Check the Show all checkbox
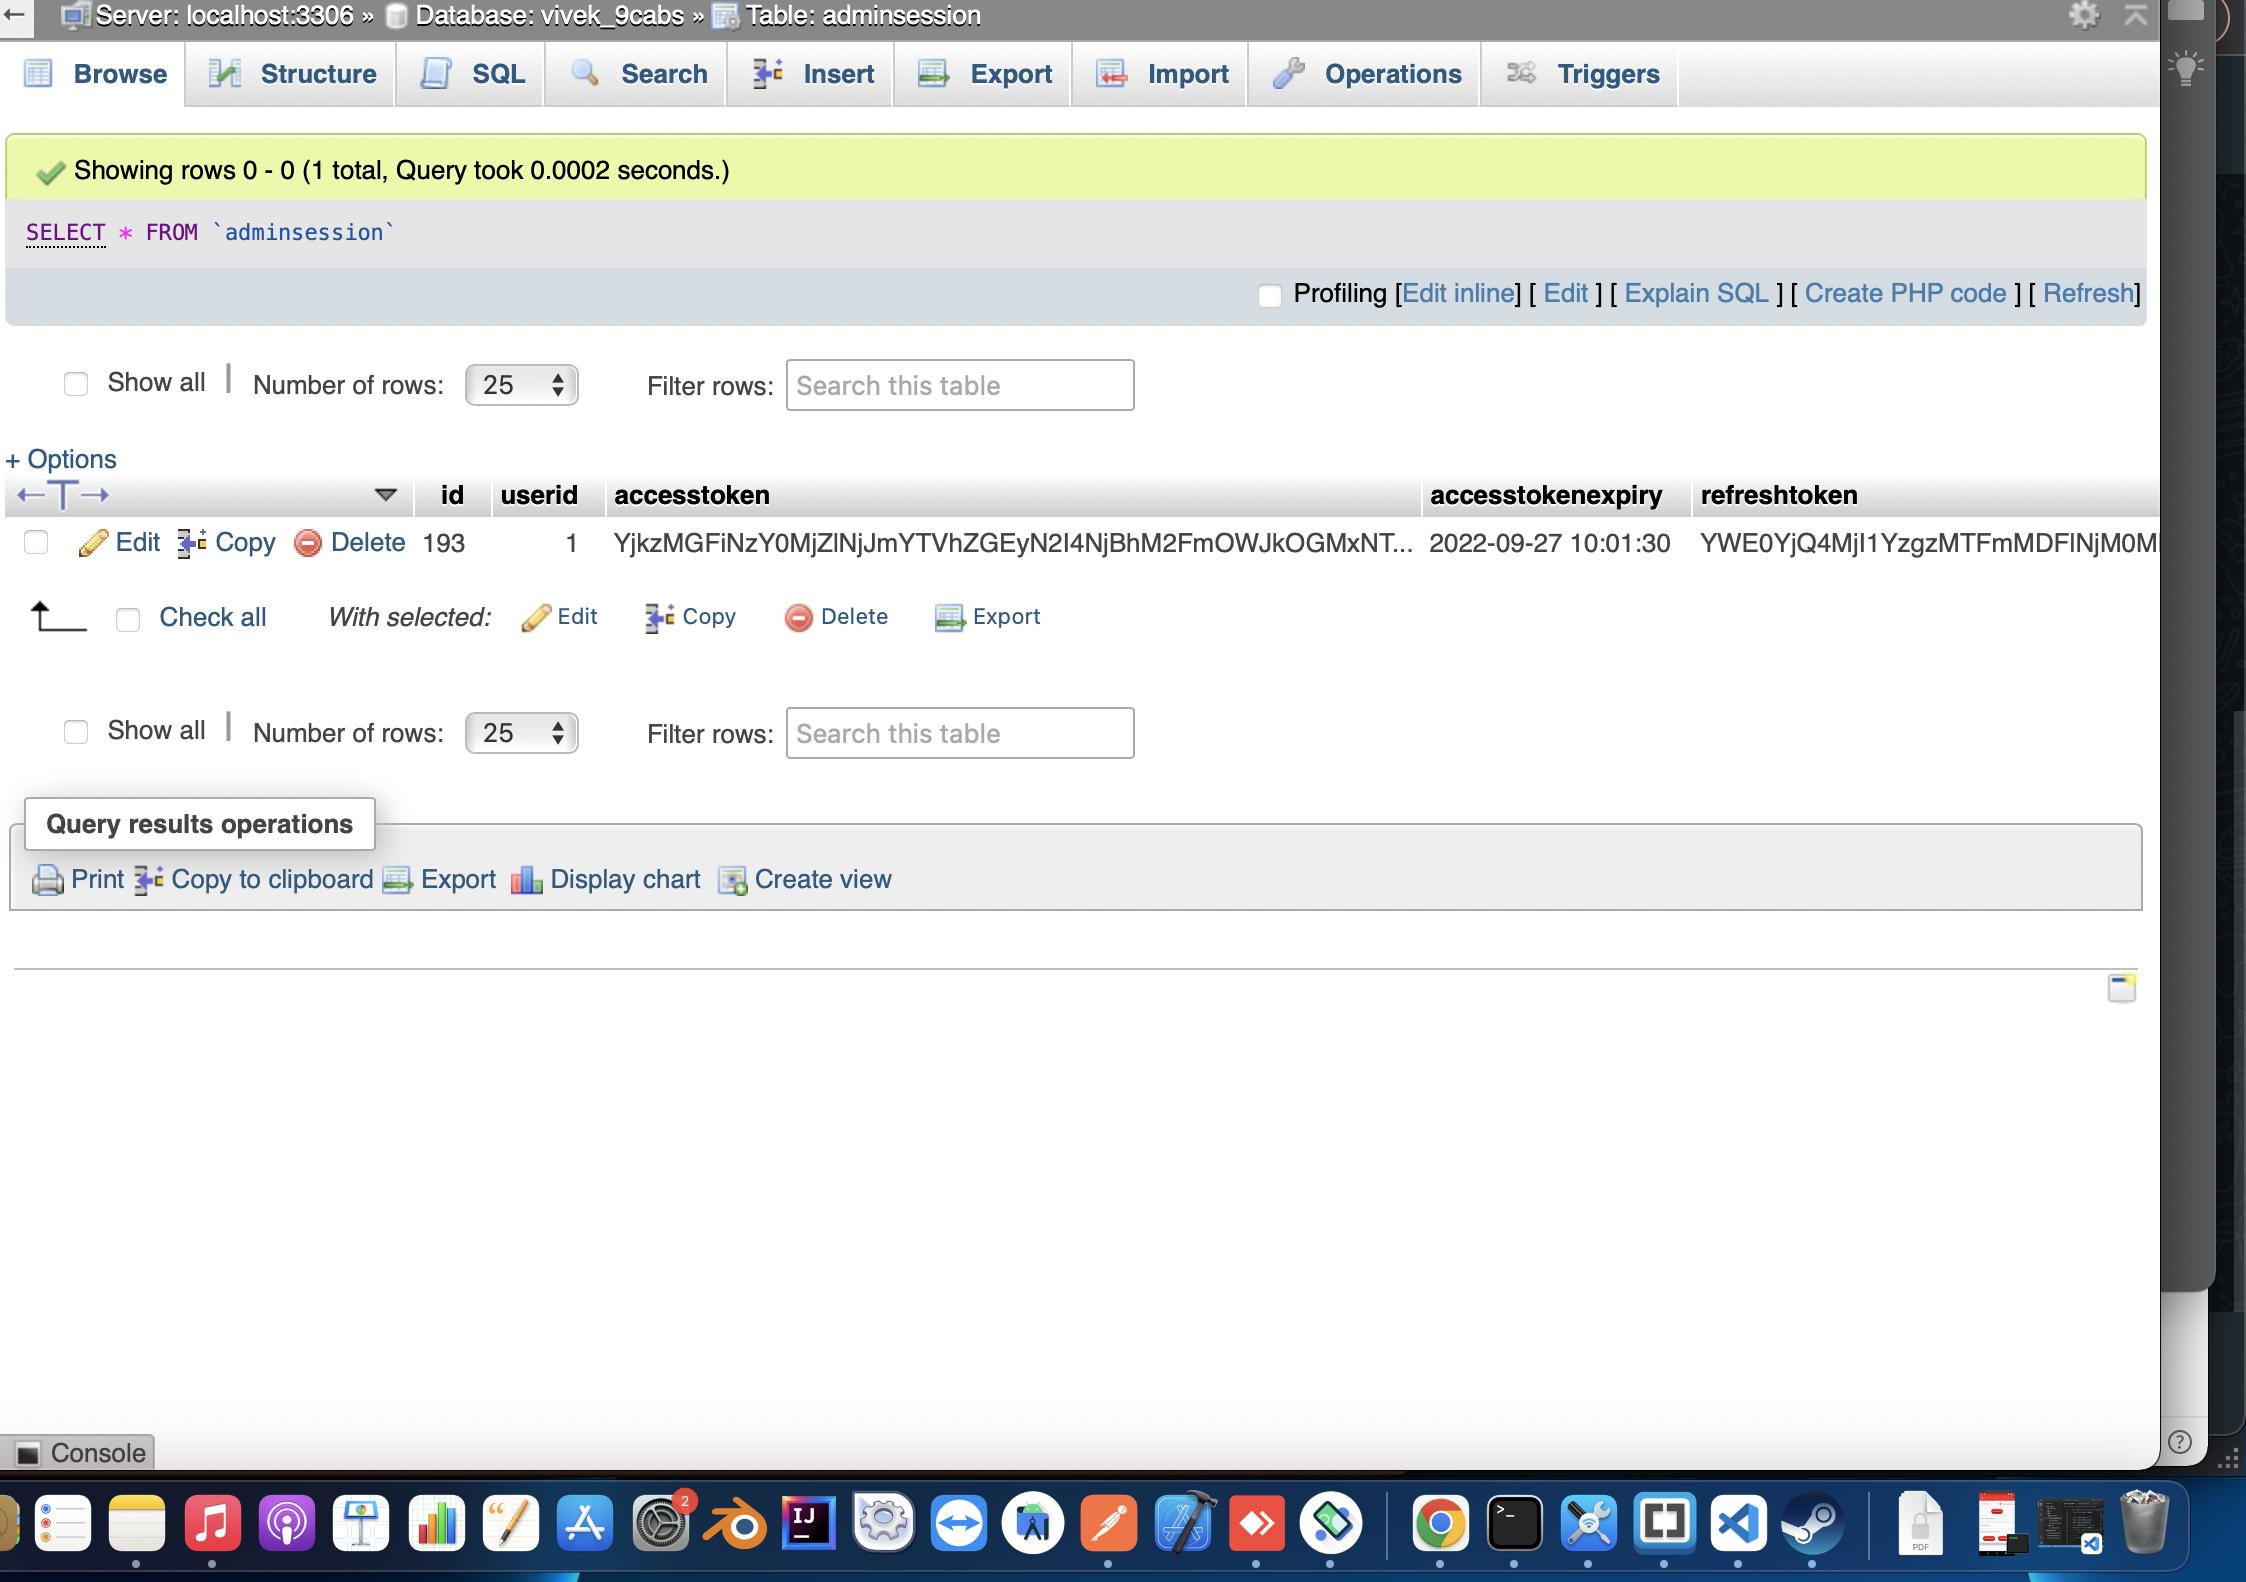Image resolution: width=2246 pixels, height=1582 pixels. click(75, 384)
